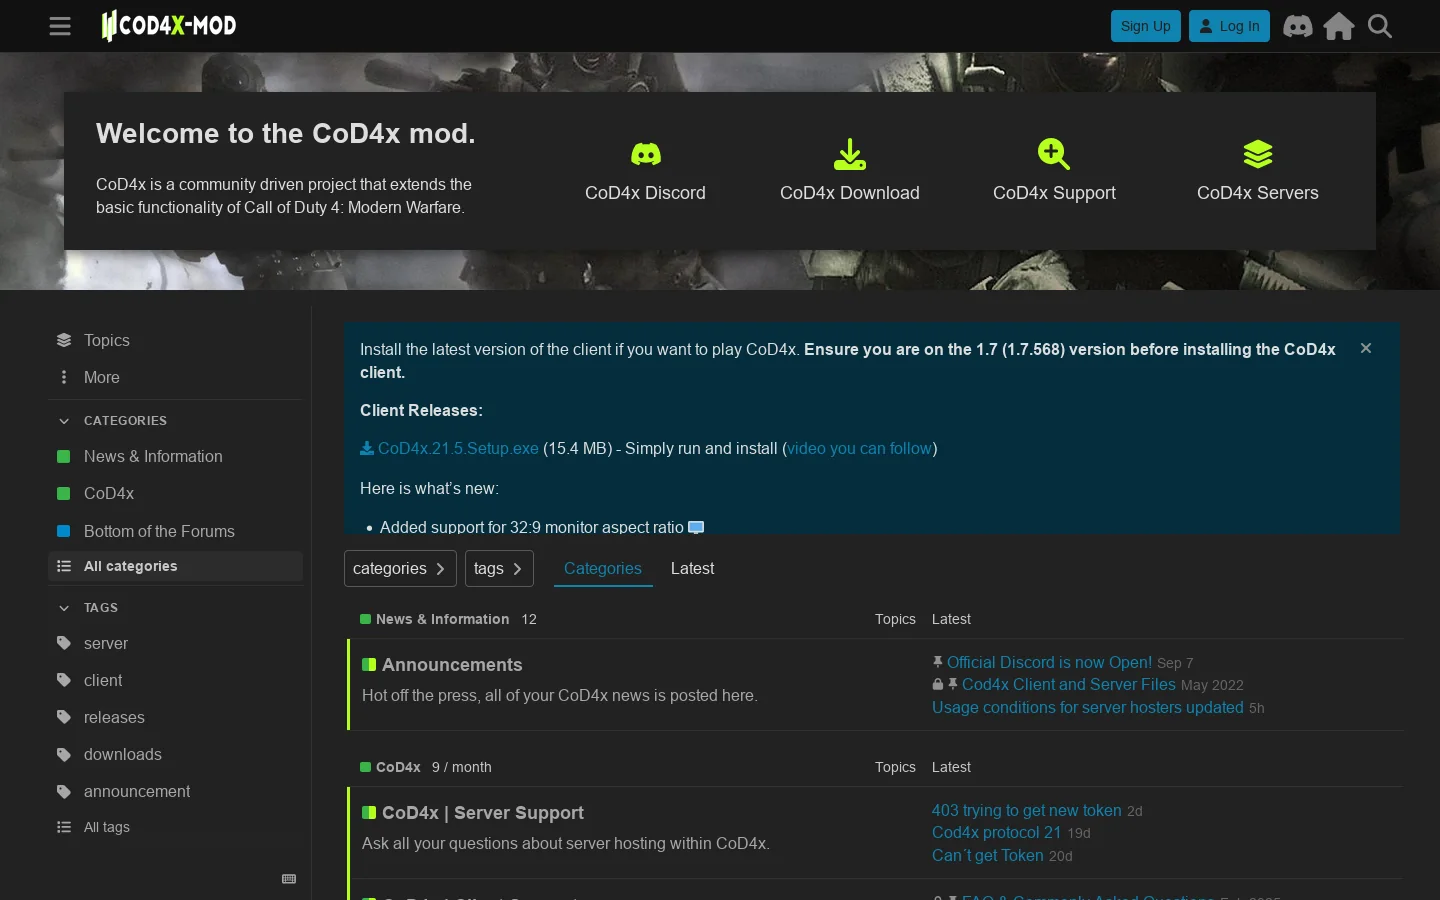Open CoD4x | Server Support subcategory
The height and width of the screenshot is (900, 1440).
(x=473, y=813)
